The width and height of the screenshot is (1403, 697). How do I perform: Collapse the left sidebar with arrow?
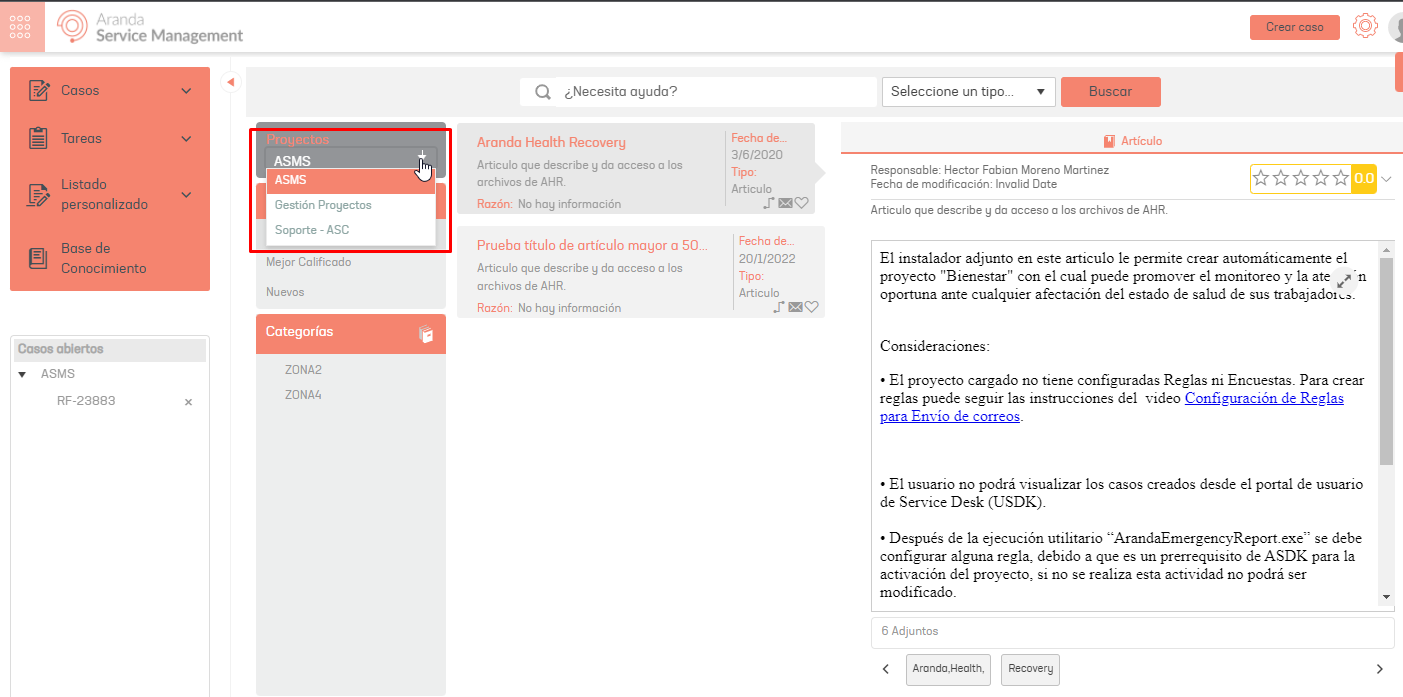pos(231,82)
